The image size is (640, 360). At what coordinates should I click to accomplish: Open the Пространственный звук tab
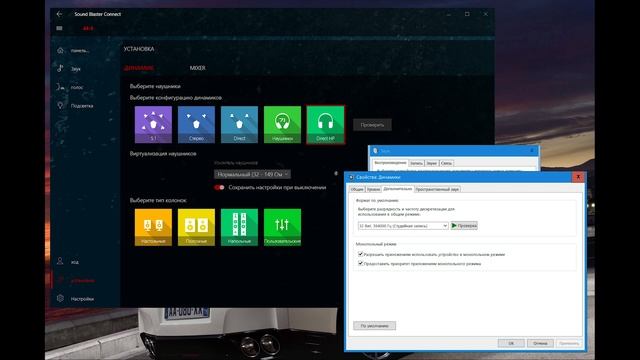[x=437, y=189]
